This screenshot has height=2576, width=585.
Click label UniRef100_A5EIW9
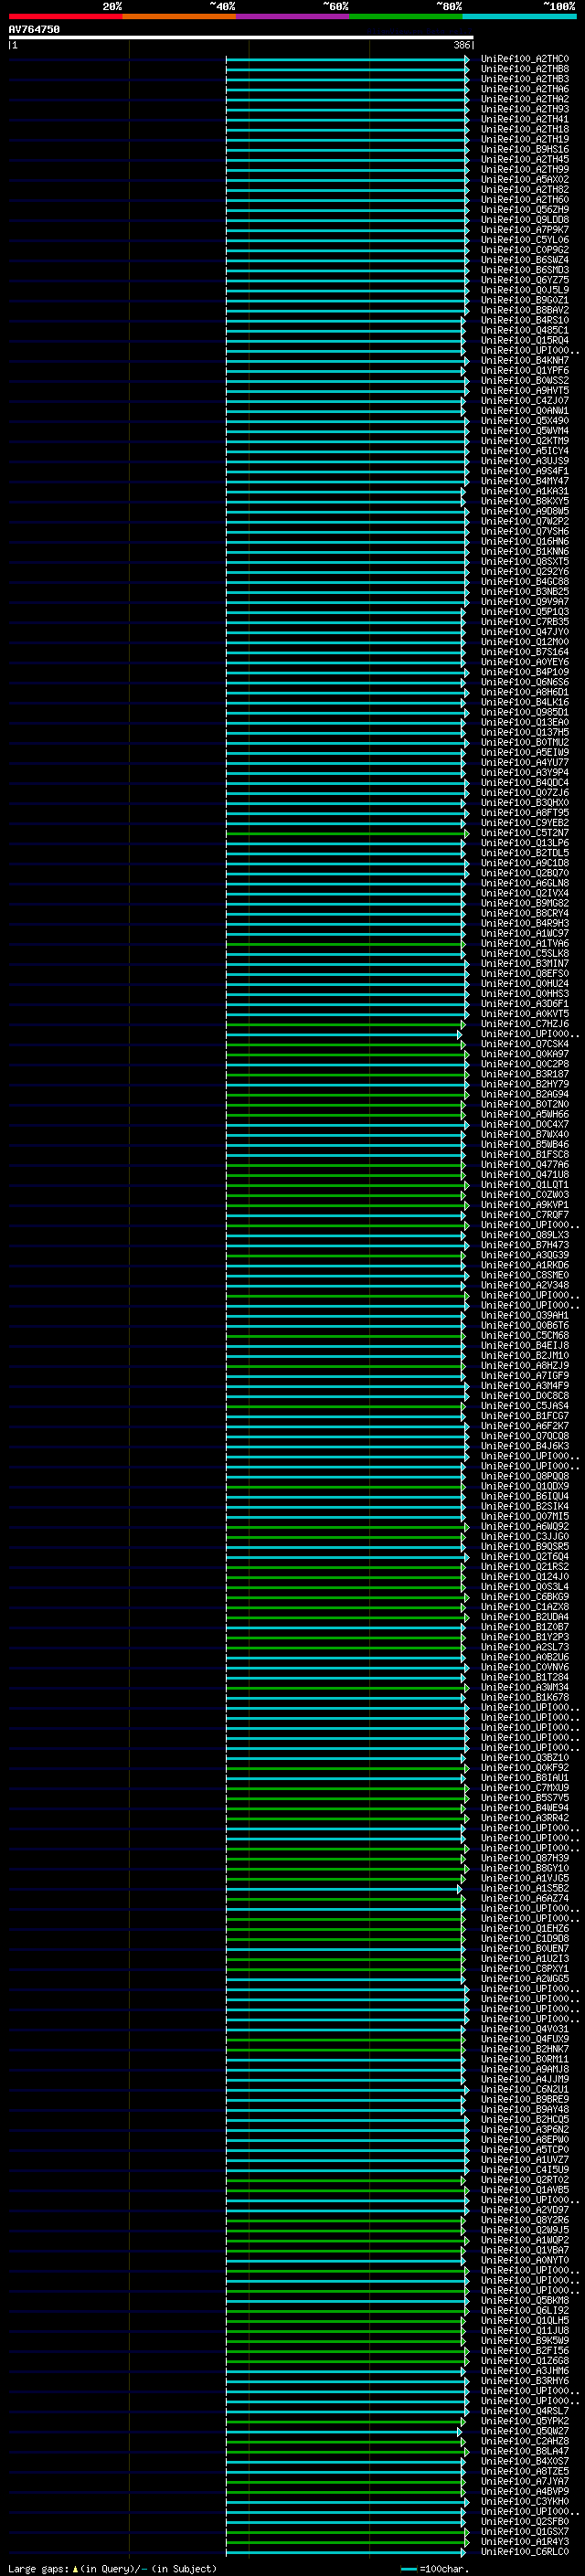(x=525, y=753)
